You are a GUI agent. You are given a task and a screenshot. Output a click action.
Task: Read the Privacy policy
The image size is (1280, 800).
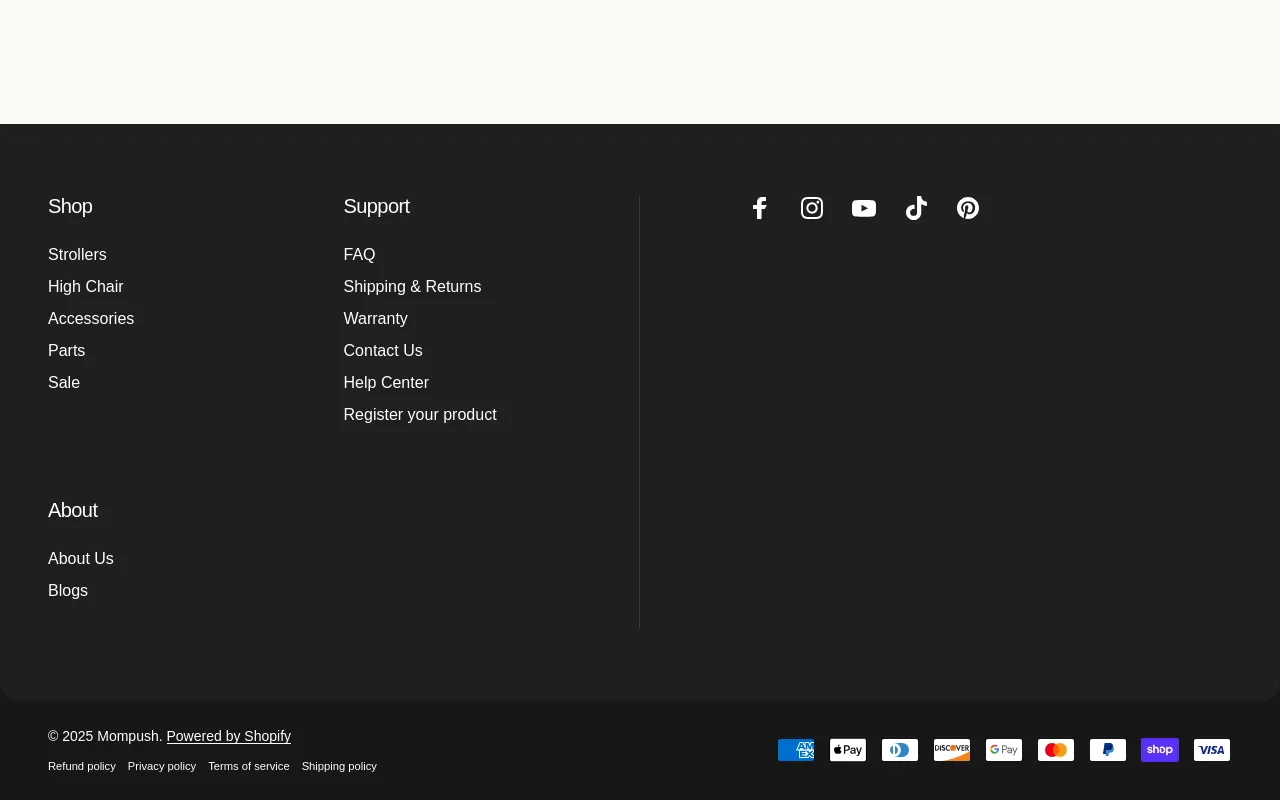[162, 766]
